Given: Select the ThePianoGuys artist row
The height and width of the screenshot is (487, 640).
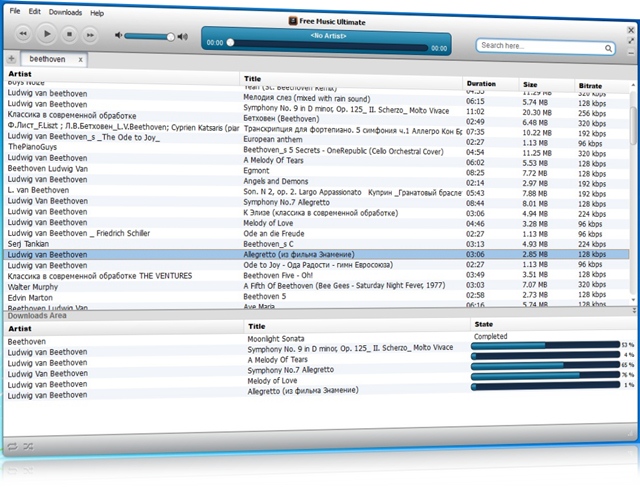Looking at the screenshot, I should point(32,147).
